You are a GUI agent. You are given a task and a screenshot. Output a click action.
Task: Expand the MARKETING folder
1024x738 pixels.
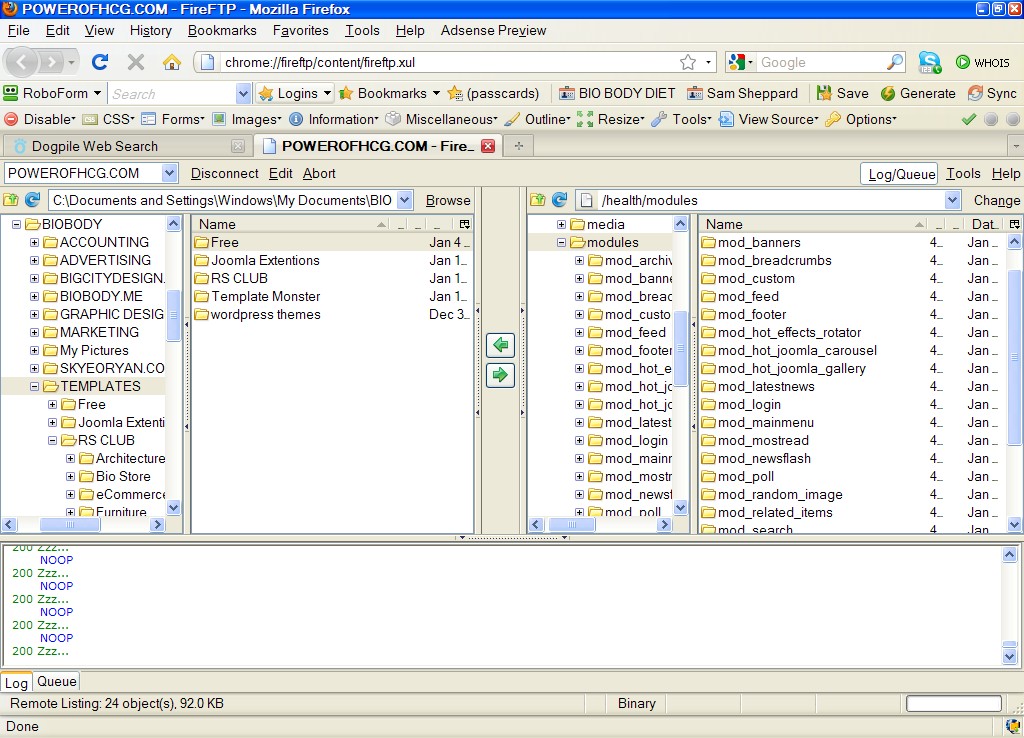(x=34, y=332)
